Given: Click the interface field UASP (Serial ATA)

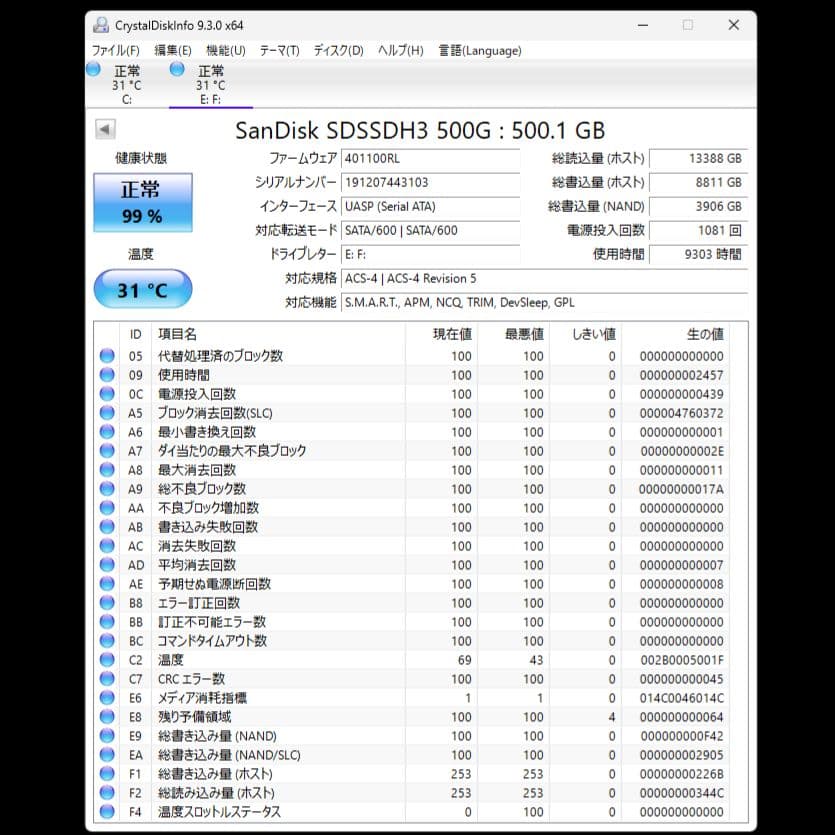Looking at the screenshot, I should pos(430,207).
